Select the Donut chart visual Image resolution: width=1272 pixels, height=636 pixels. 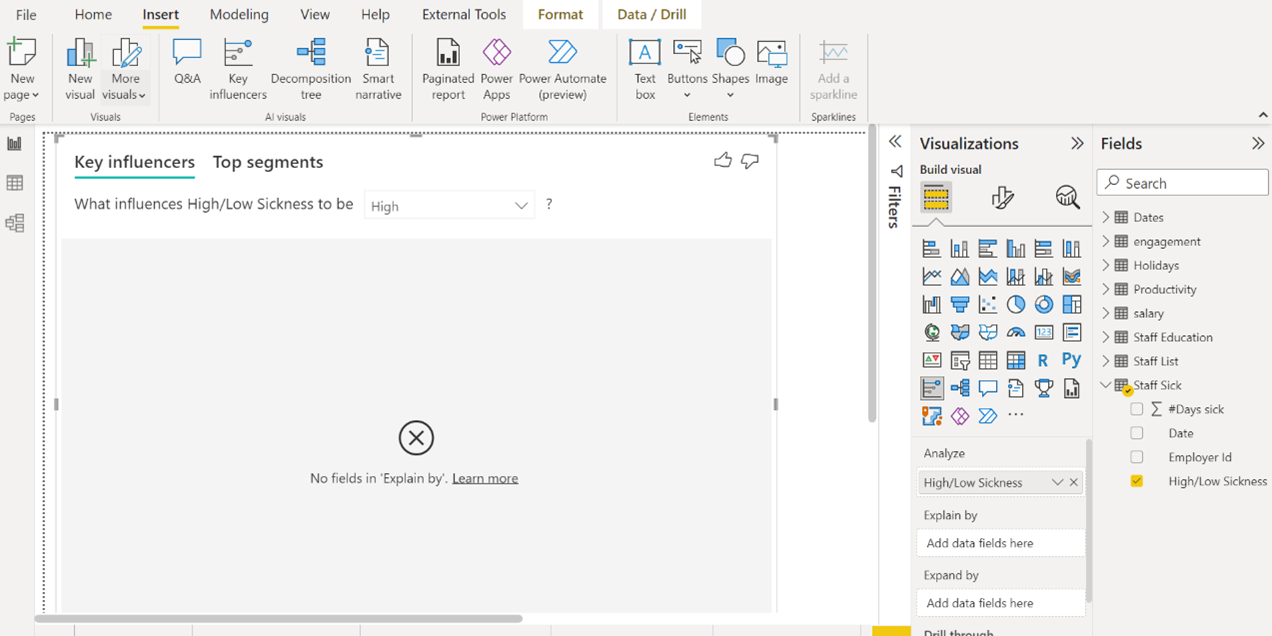(x=1043, y=304)
